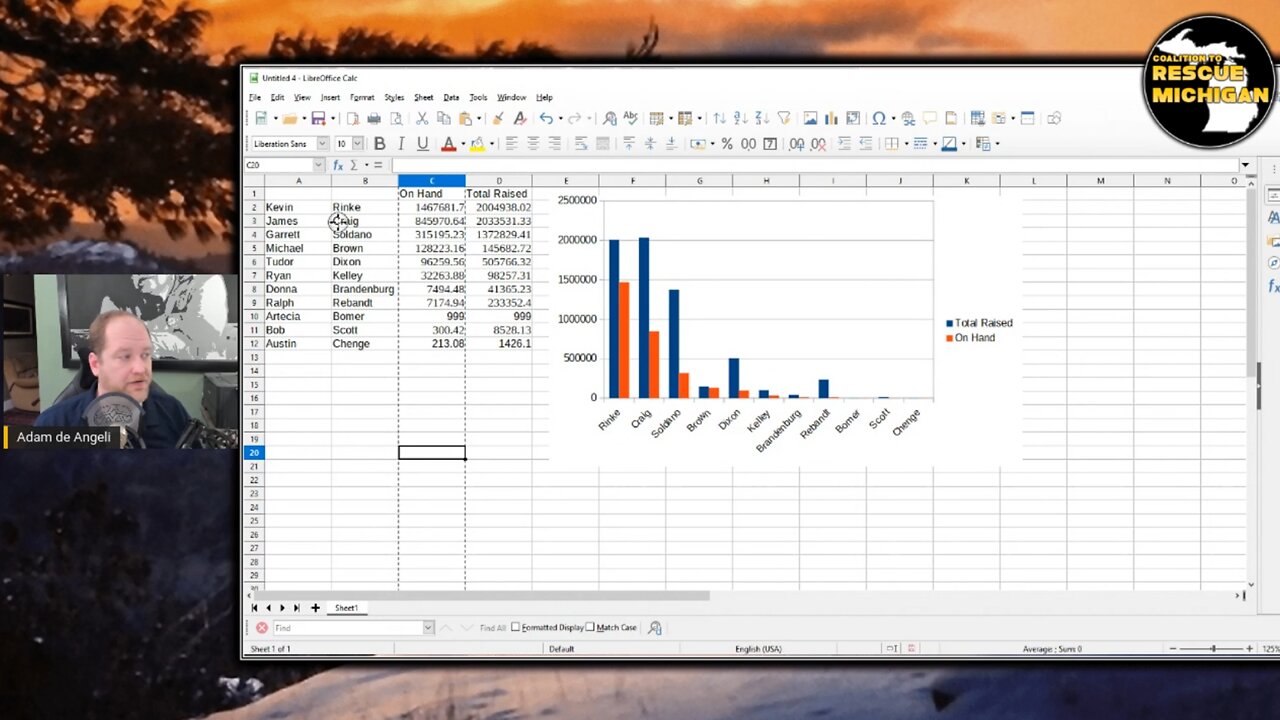Add a new sheet with plus button
Image resolution: width=1280 pixels, height=720 pixels.
(315, 608)
